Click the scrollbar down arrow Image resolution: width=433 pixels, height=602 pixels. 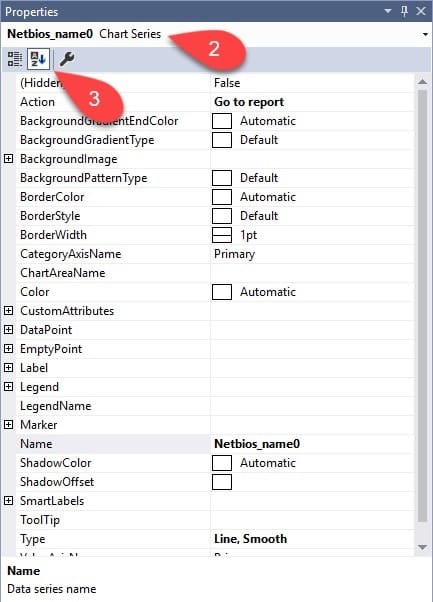coord(422,547)
